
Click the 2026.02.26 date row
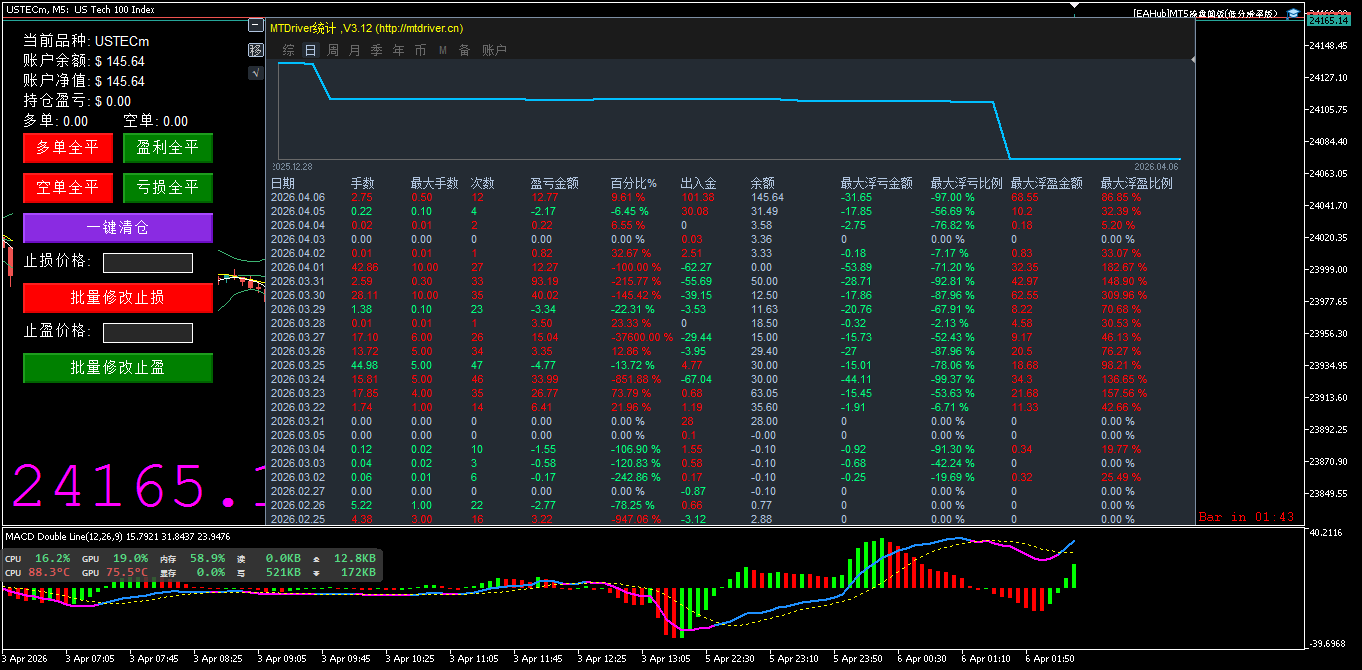coord(298,506)
